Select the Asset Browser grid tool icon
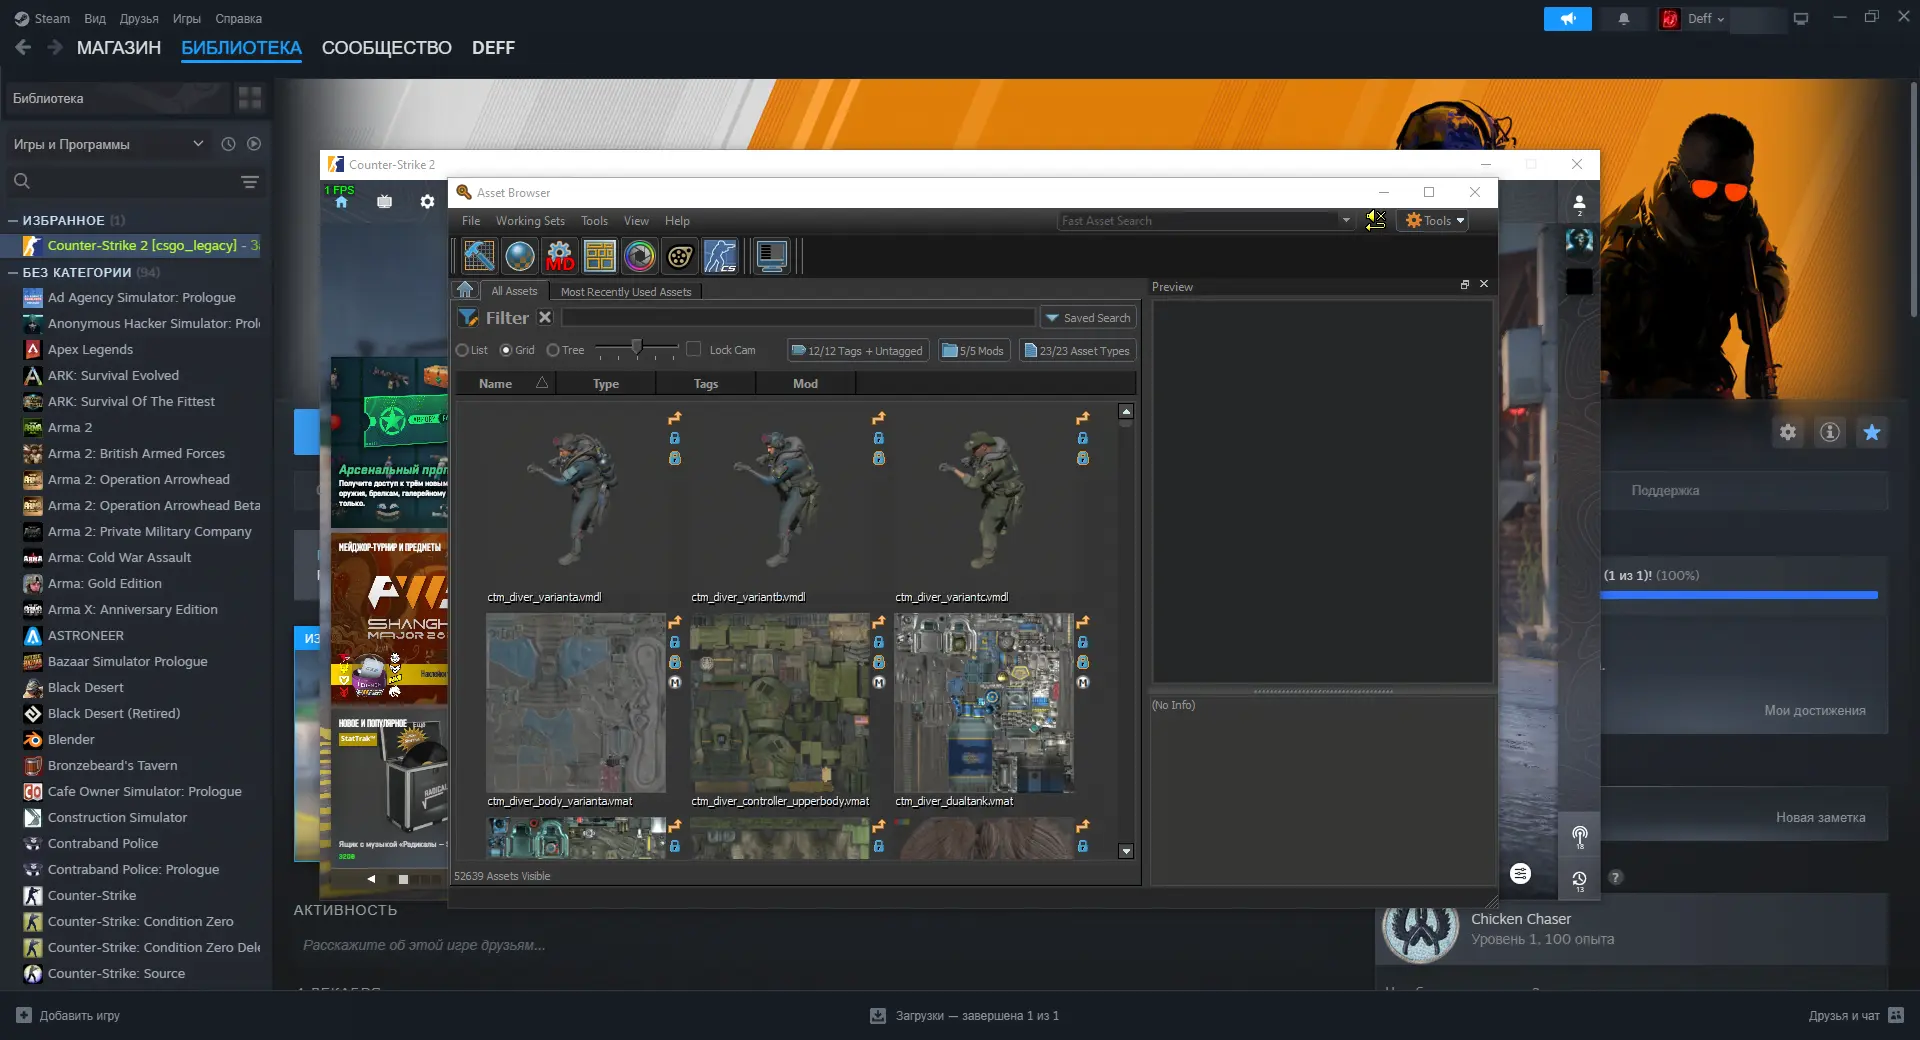This screenshot has height=1040, width=1920. (x=600, y=257)
